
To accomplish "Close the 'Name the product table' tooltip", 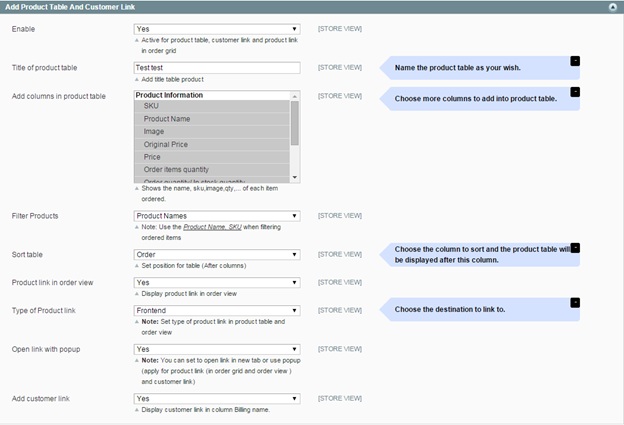I will tap(575, 61).
